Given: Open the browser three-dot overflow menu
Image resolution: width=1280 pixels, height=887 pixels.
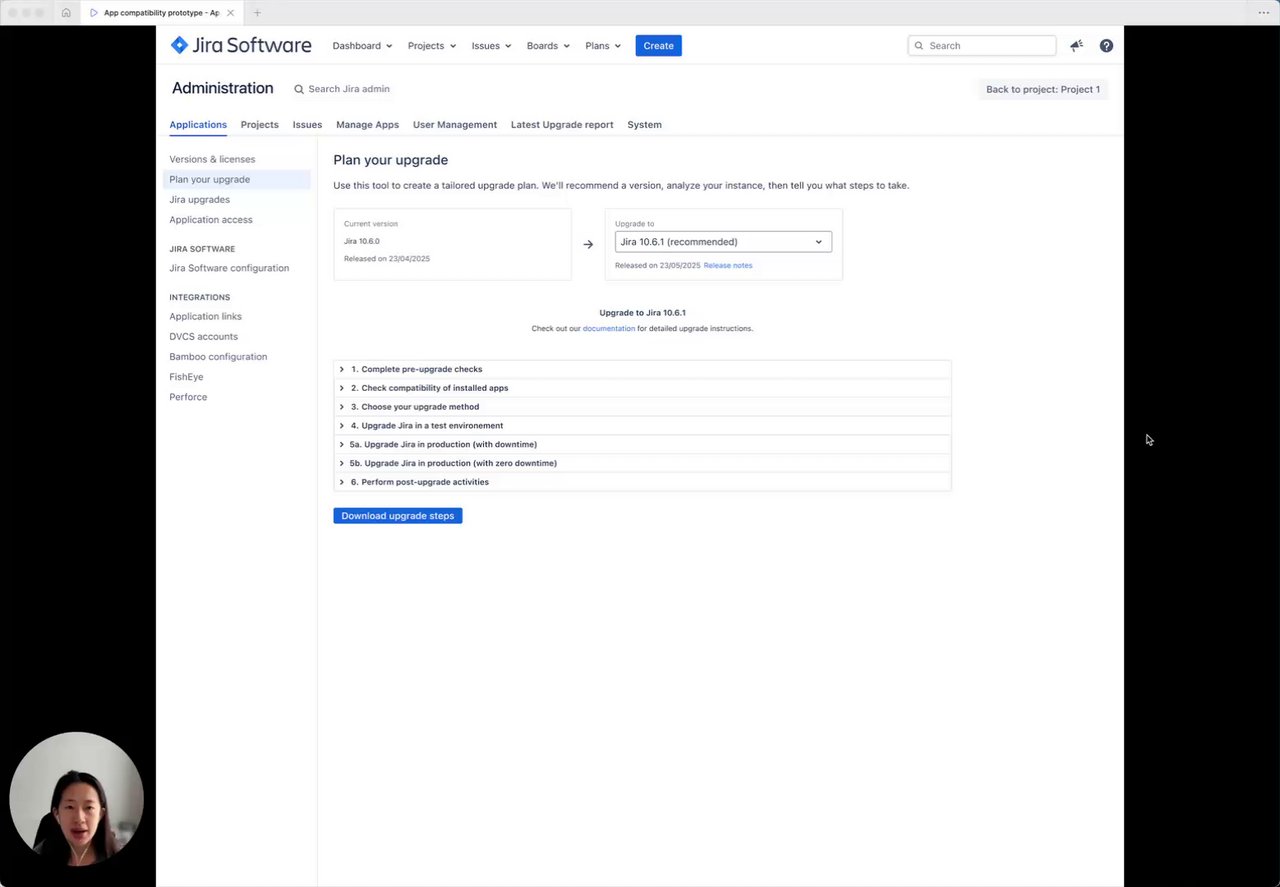Looking at the screenshot, I should pos(1263,13).
